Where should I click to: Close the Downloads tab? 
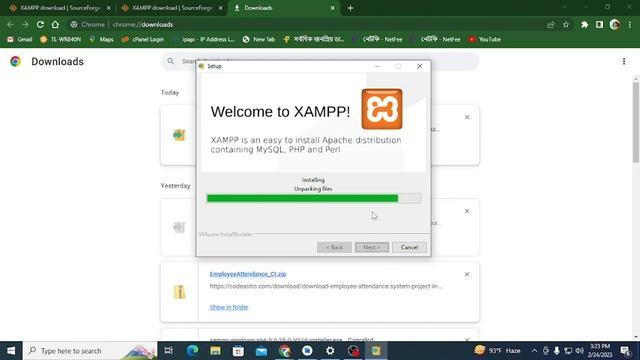pos(333,8)
